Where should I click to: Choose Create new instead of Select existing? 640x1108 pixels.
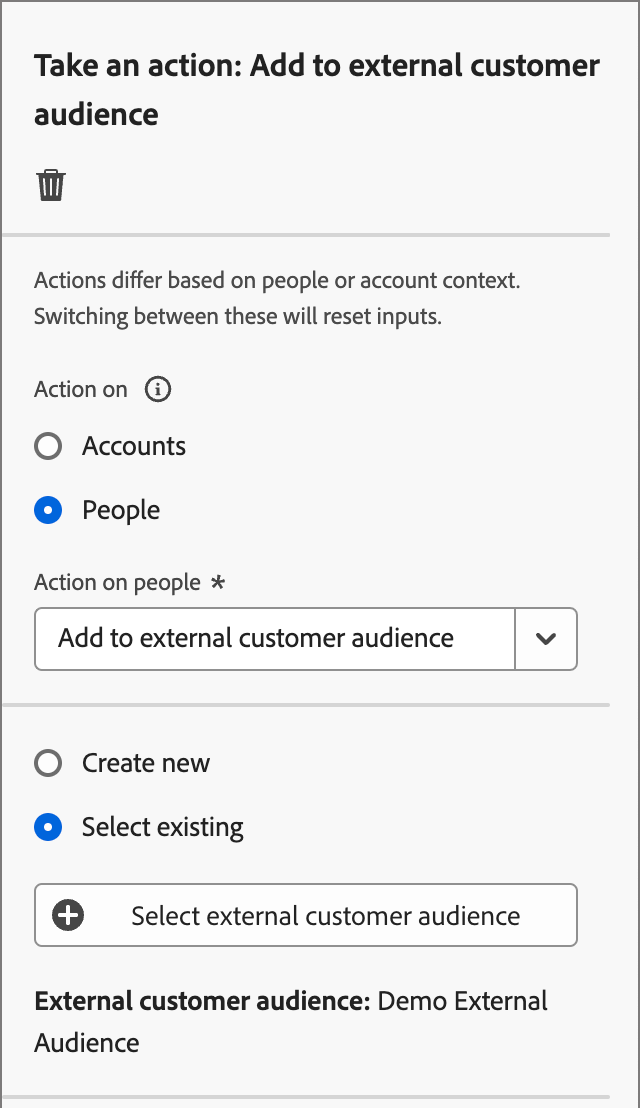(x=47, y=763)
